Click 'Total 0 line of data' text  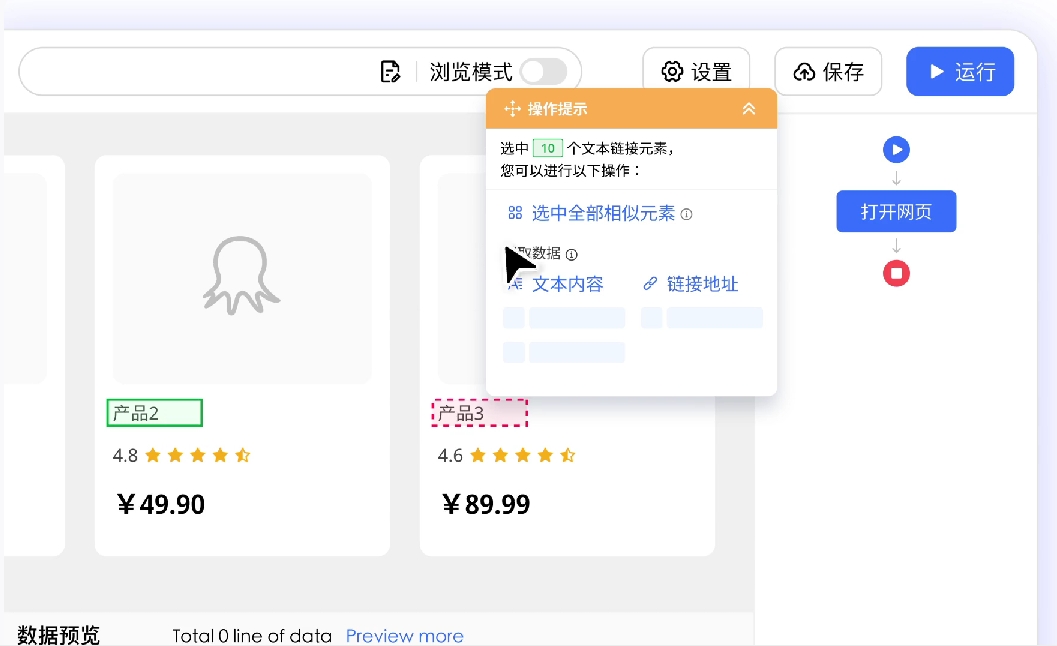coord(251,636)
